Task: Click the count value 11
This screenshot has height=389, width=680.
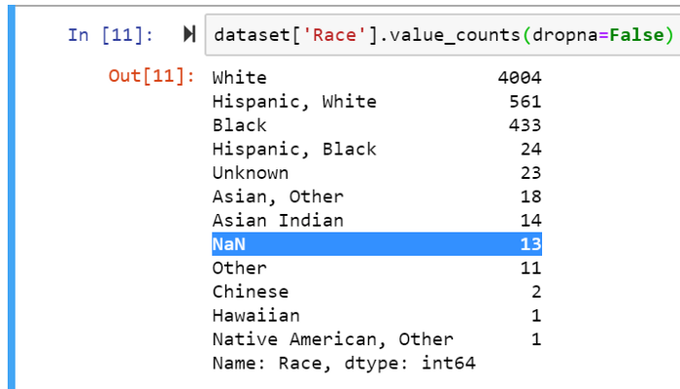Action: click(x=531, y=268)
